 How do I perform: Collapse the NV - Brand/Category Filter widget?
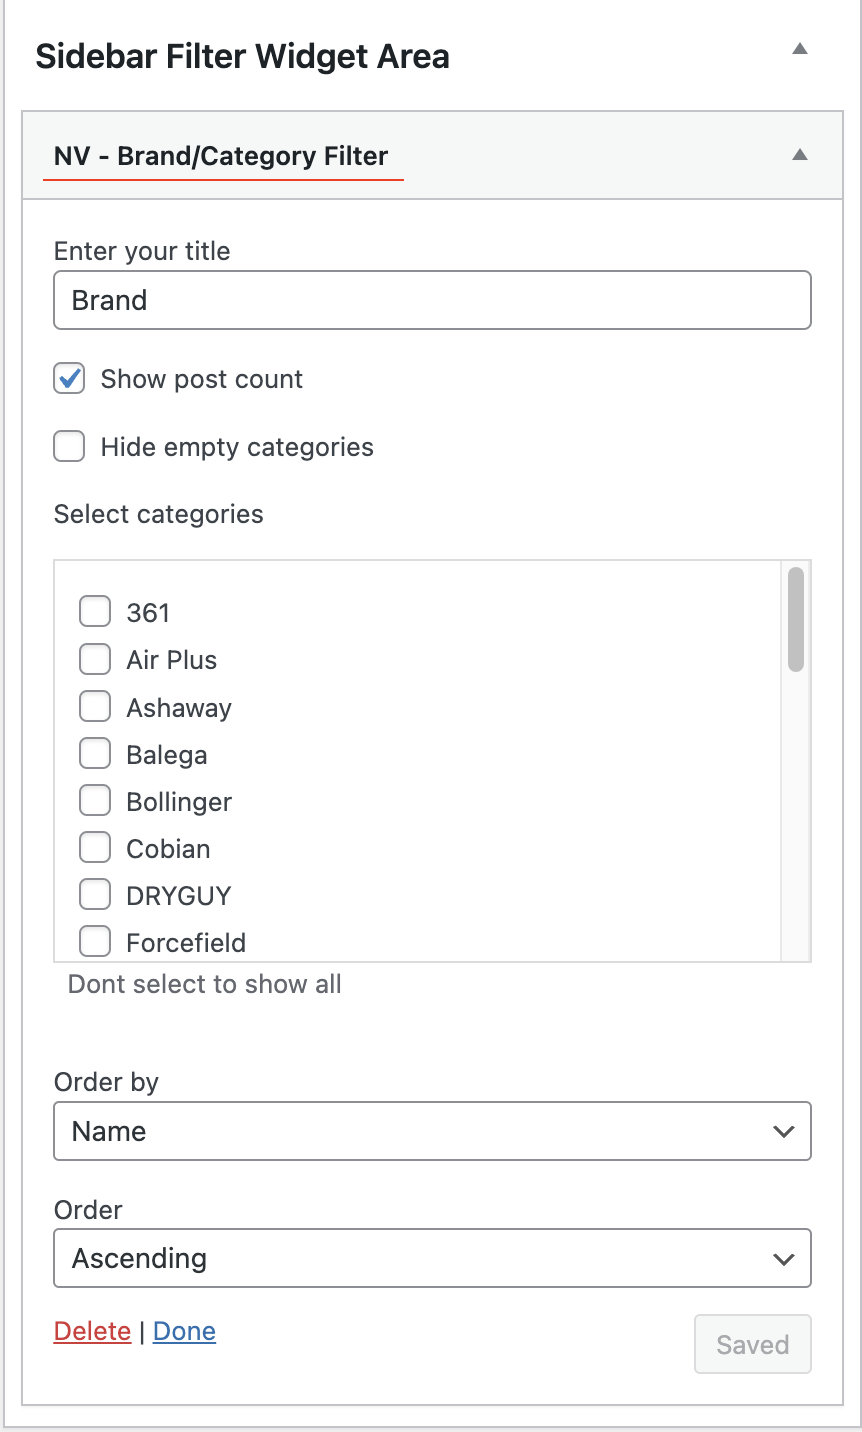[x=799, y=155]
